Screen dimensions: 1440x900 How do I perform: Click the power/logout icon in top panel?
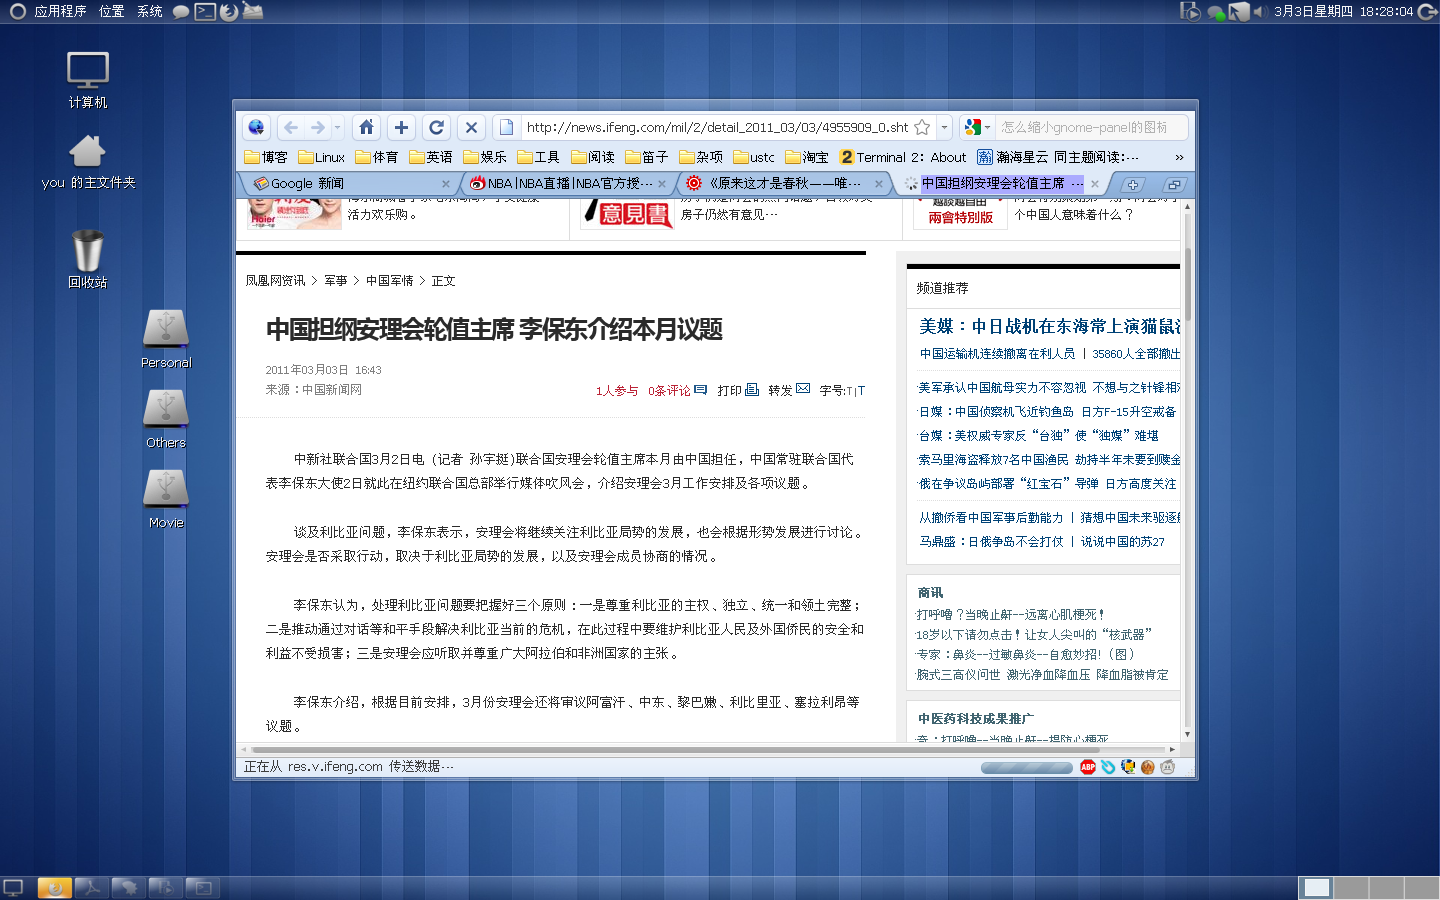1426,11
